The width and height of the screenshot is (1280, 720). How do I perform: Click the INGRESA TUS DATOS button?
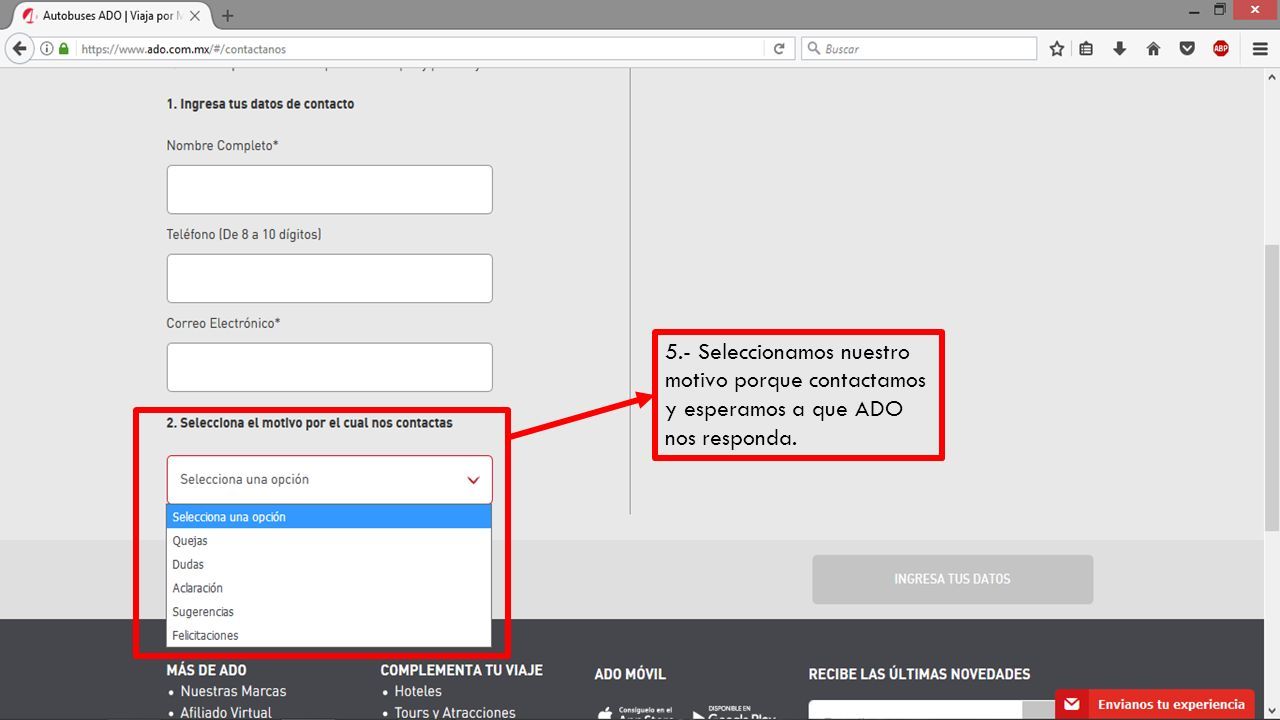coord(953,579)
